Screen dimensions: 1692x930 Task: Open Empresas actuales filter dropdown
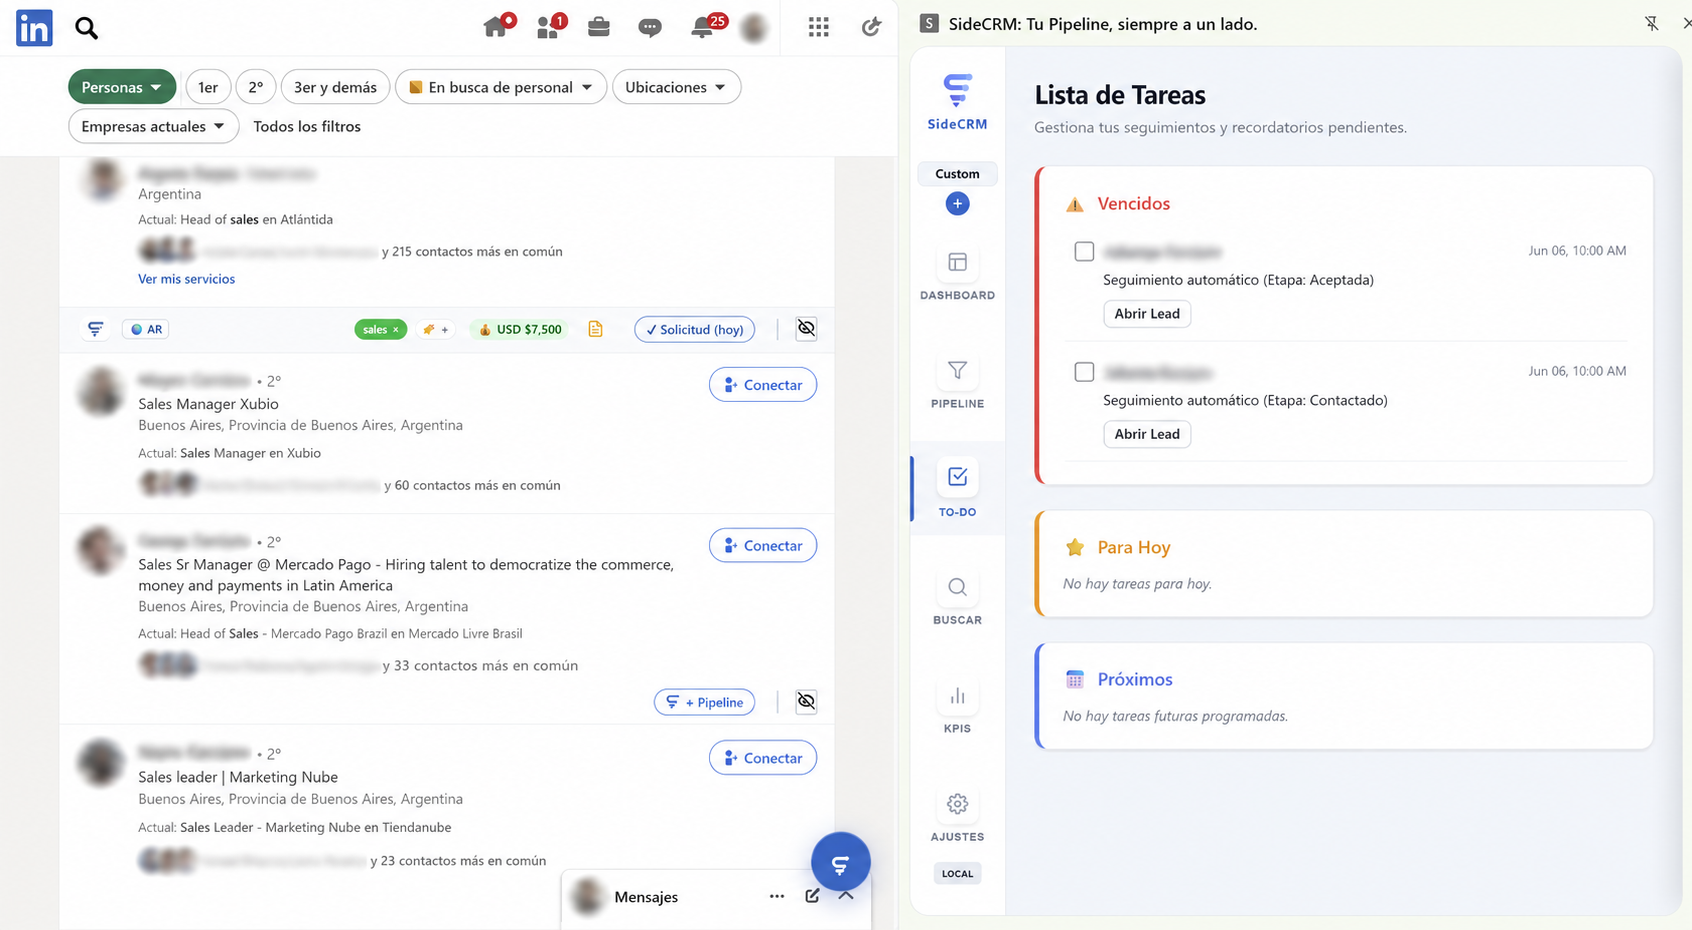(154, 126)
